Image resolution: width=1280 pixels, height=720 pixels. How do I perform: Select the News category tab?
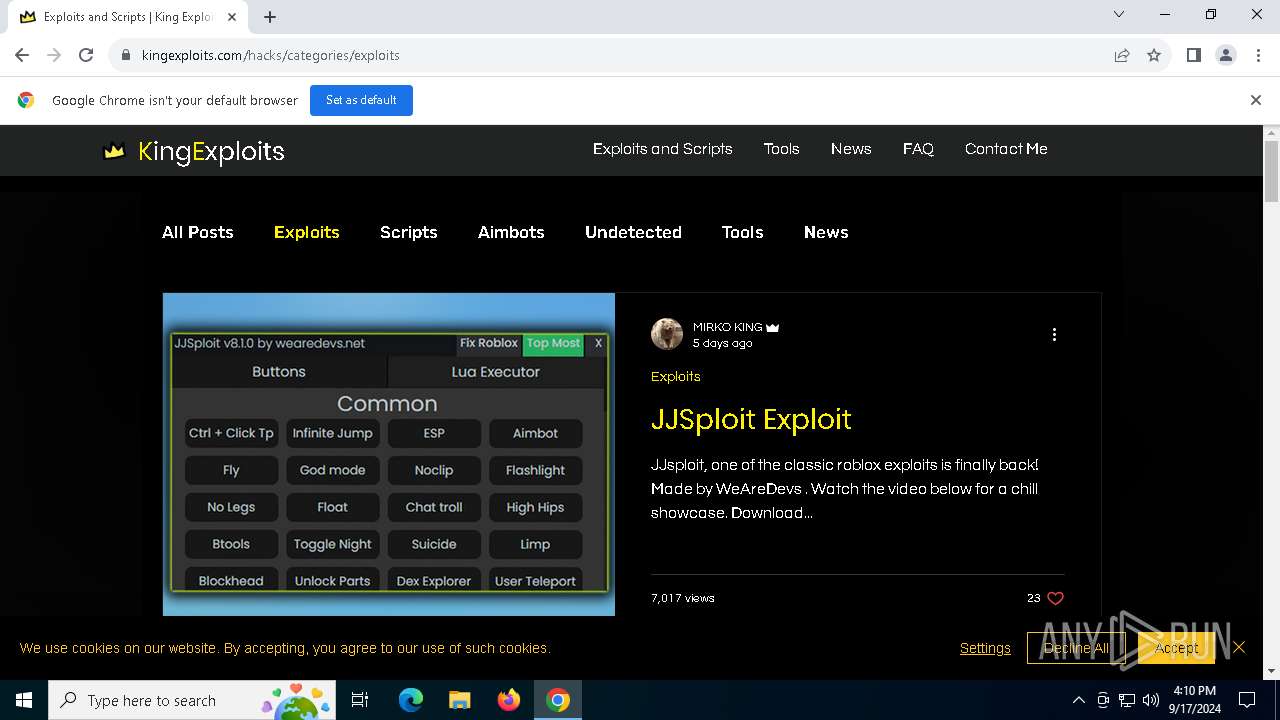(x=826, y=232)
